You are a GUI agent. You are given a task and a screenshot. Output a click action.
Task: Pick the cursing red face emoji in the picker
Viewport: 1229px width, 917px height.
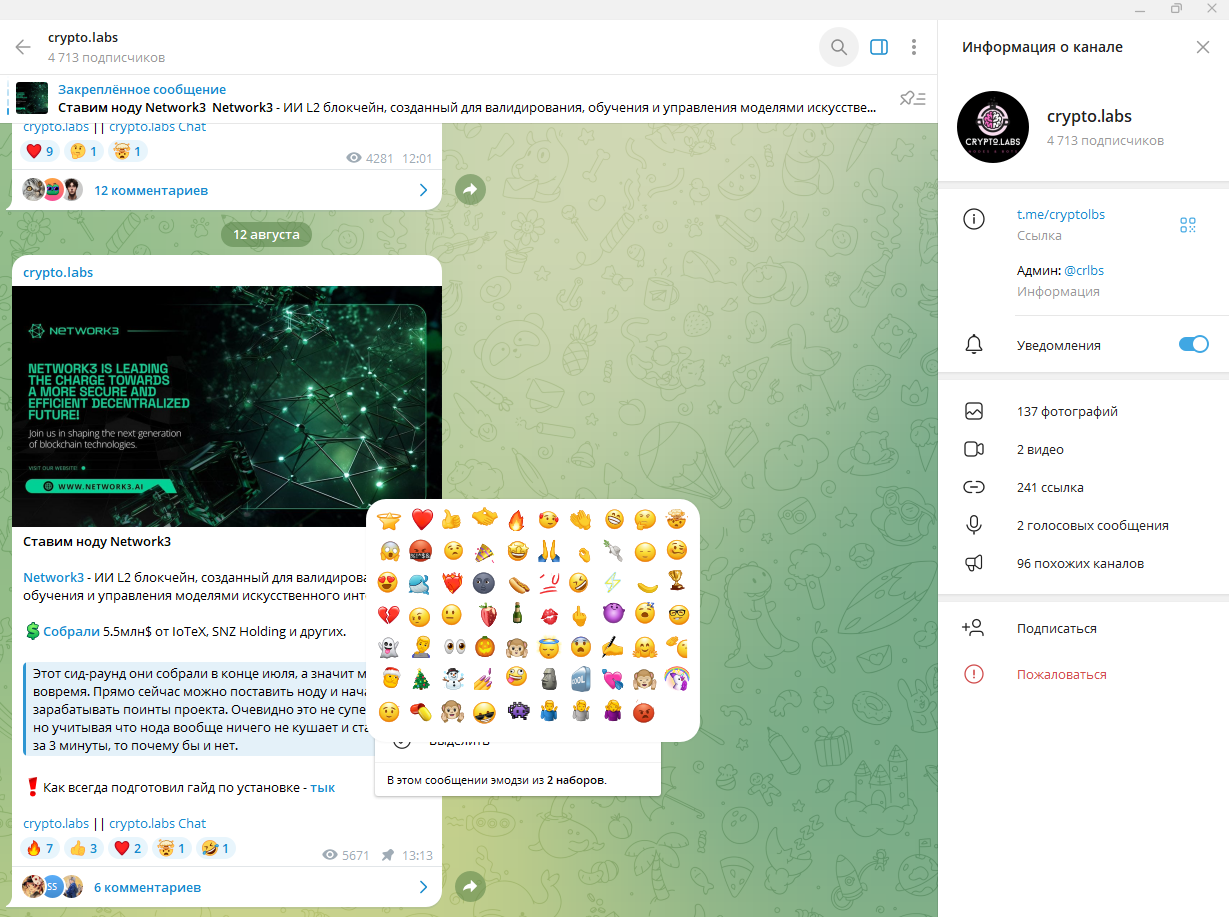coord(421,551)
